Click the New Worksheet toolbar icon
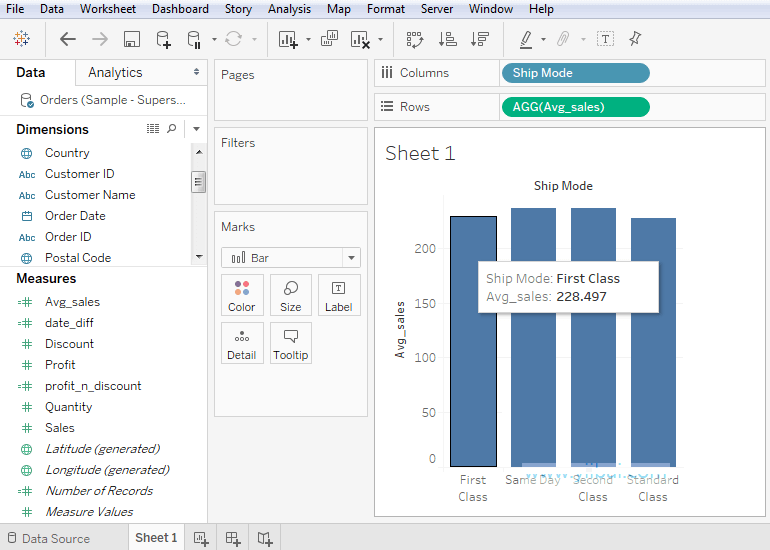The image size is (770, 550). click(x=288, y=39)
